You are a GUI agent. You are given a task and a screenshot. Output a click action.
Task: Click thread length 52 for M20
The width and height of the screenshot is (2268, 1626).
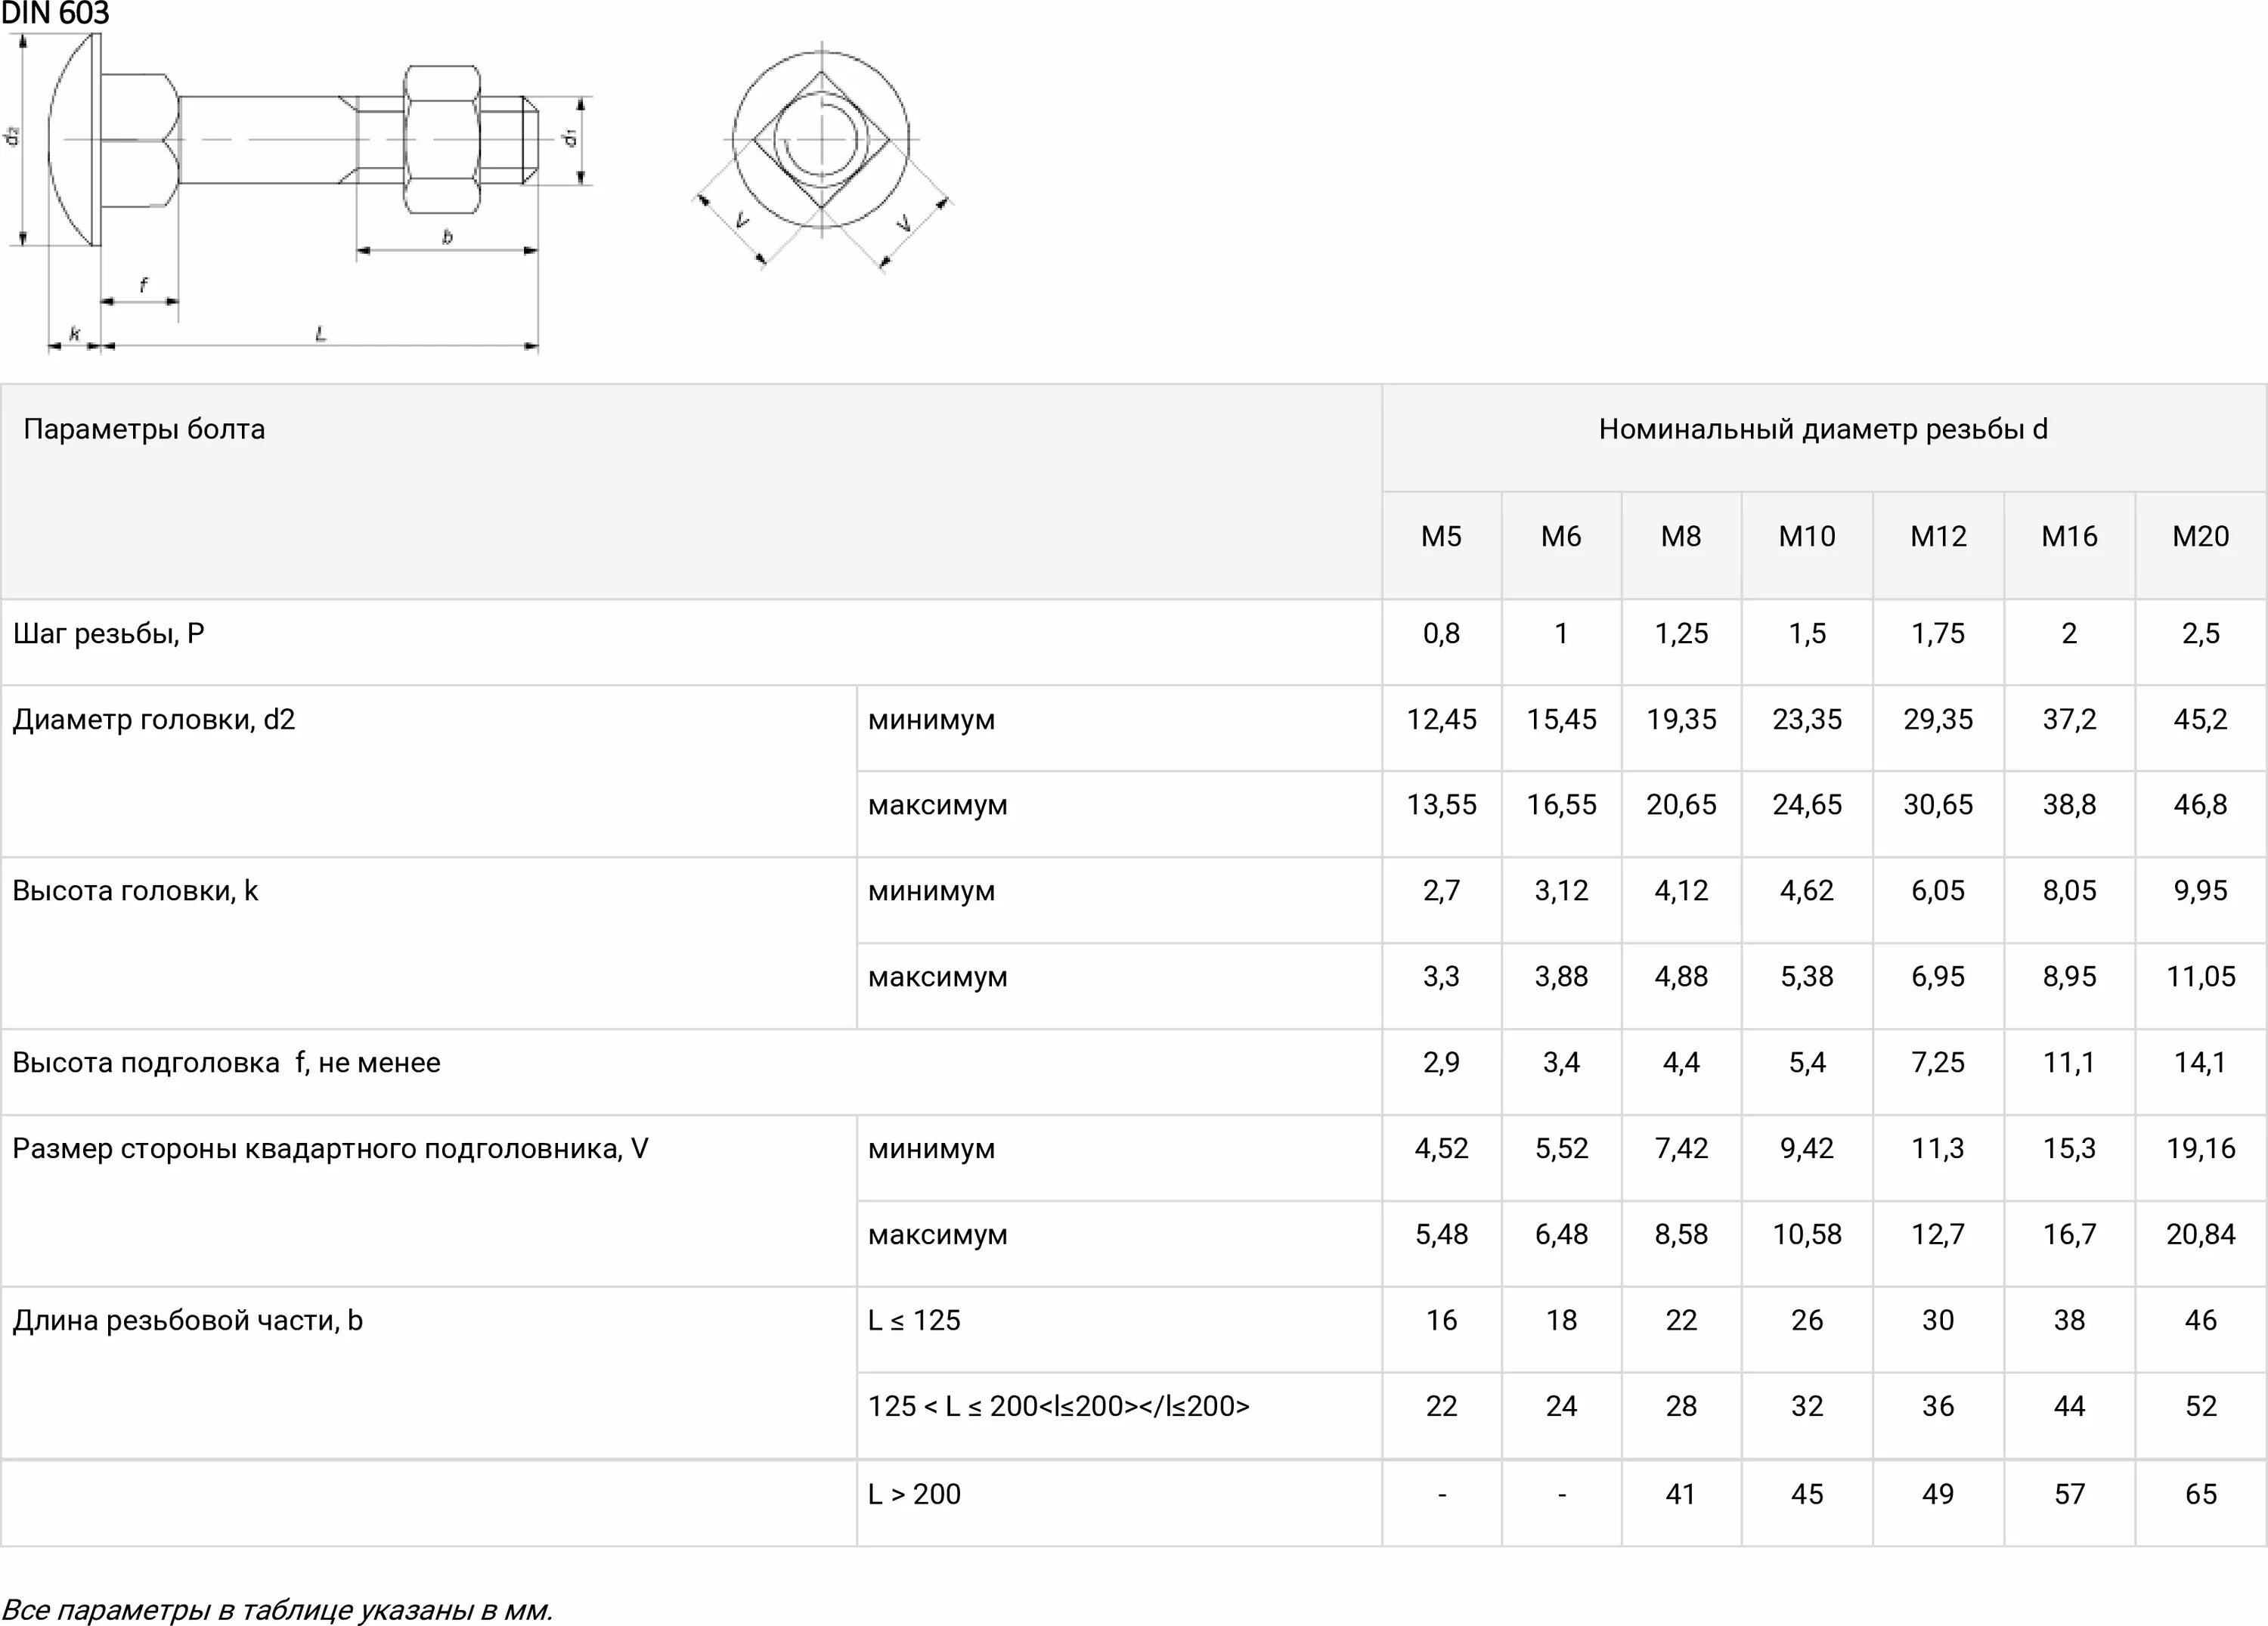click(2200, 1406)
